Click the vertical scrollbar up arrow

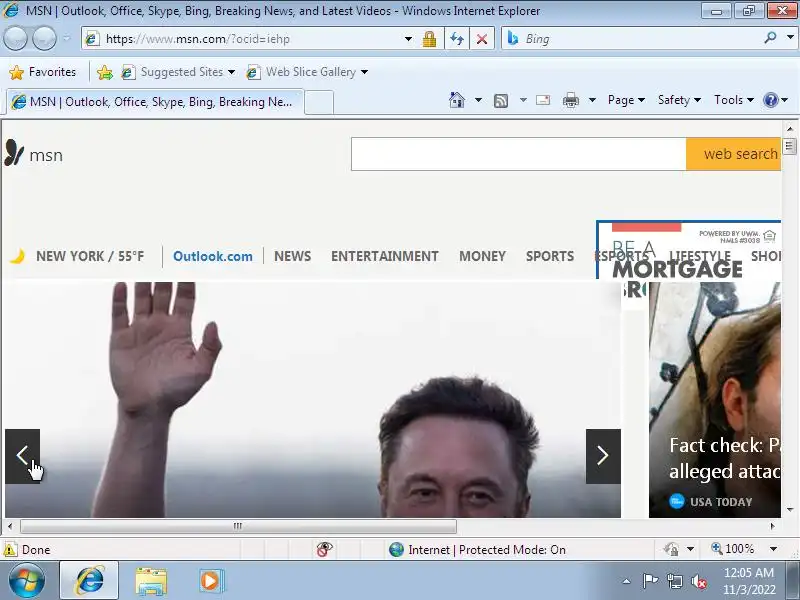pyautogui.click(x=790, y=129)
